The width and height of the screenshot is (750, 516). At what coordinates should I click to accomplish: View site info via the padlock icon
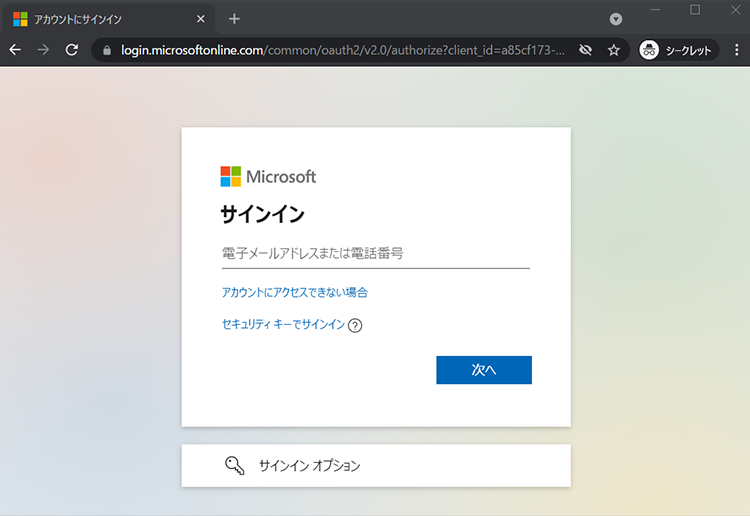point(107,50)
